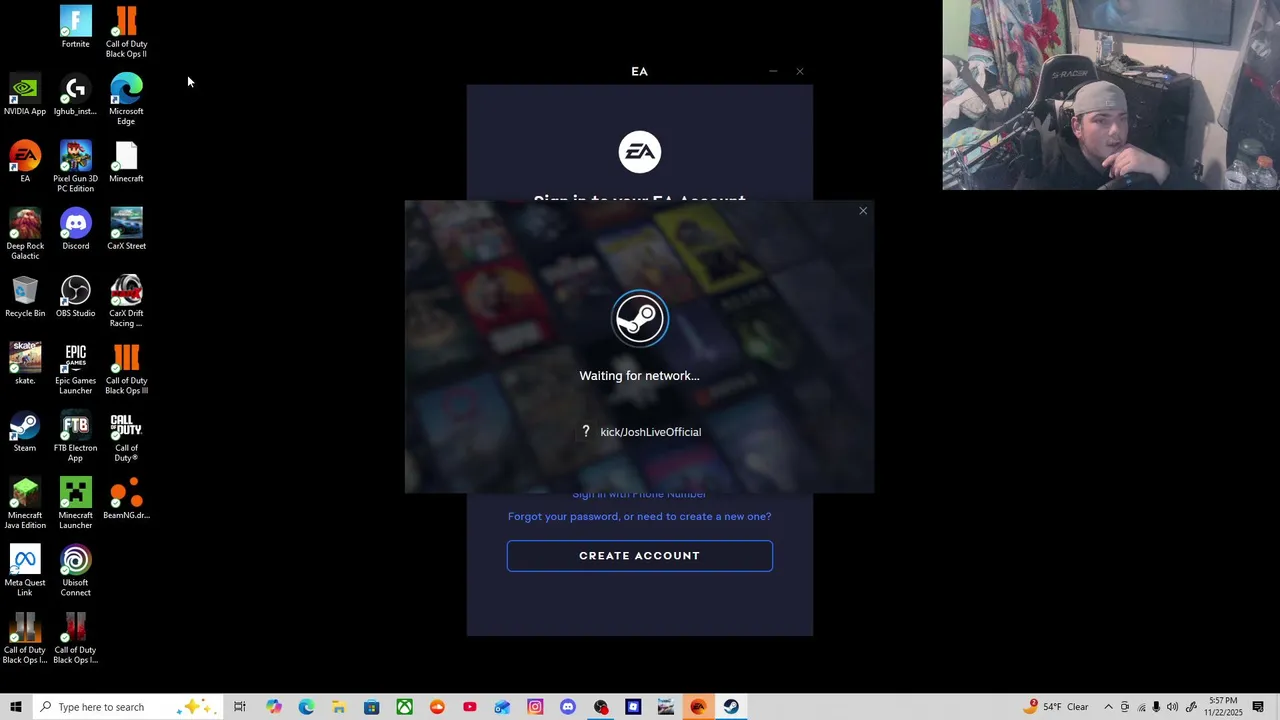Open the network status tray icon
The width and height of the screenshot is (1280, 720).
coord(1141,707)
